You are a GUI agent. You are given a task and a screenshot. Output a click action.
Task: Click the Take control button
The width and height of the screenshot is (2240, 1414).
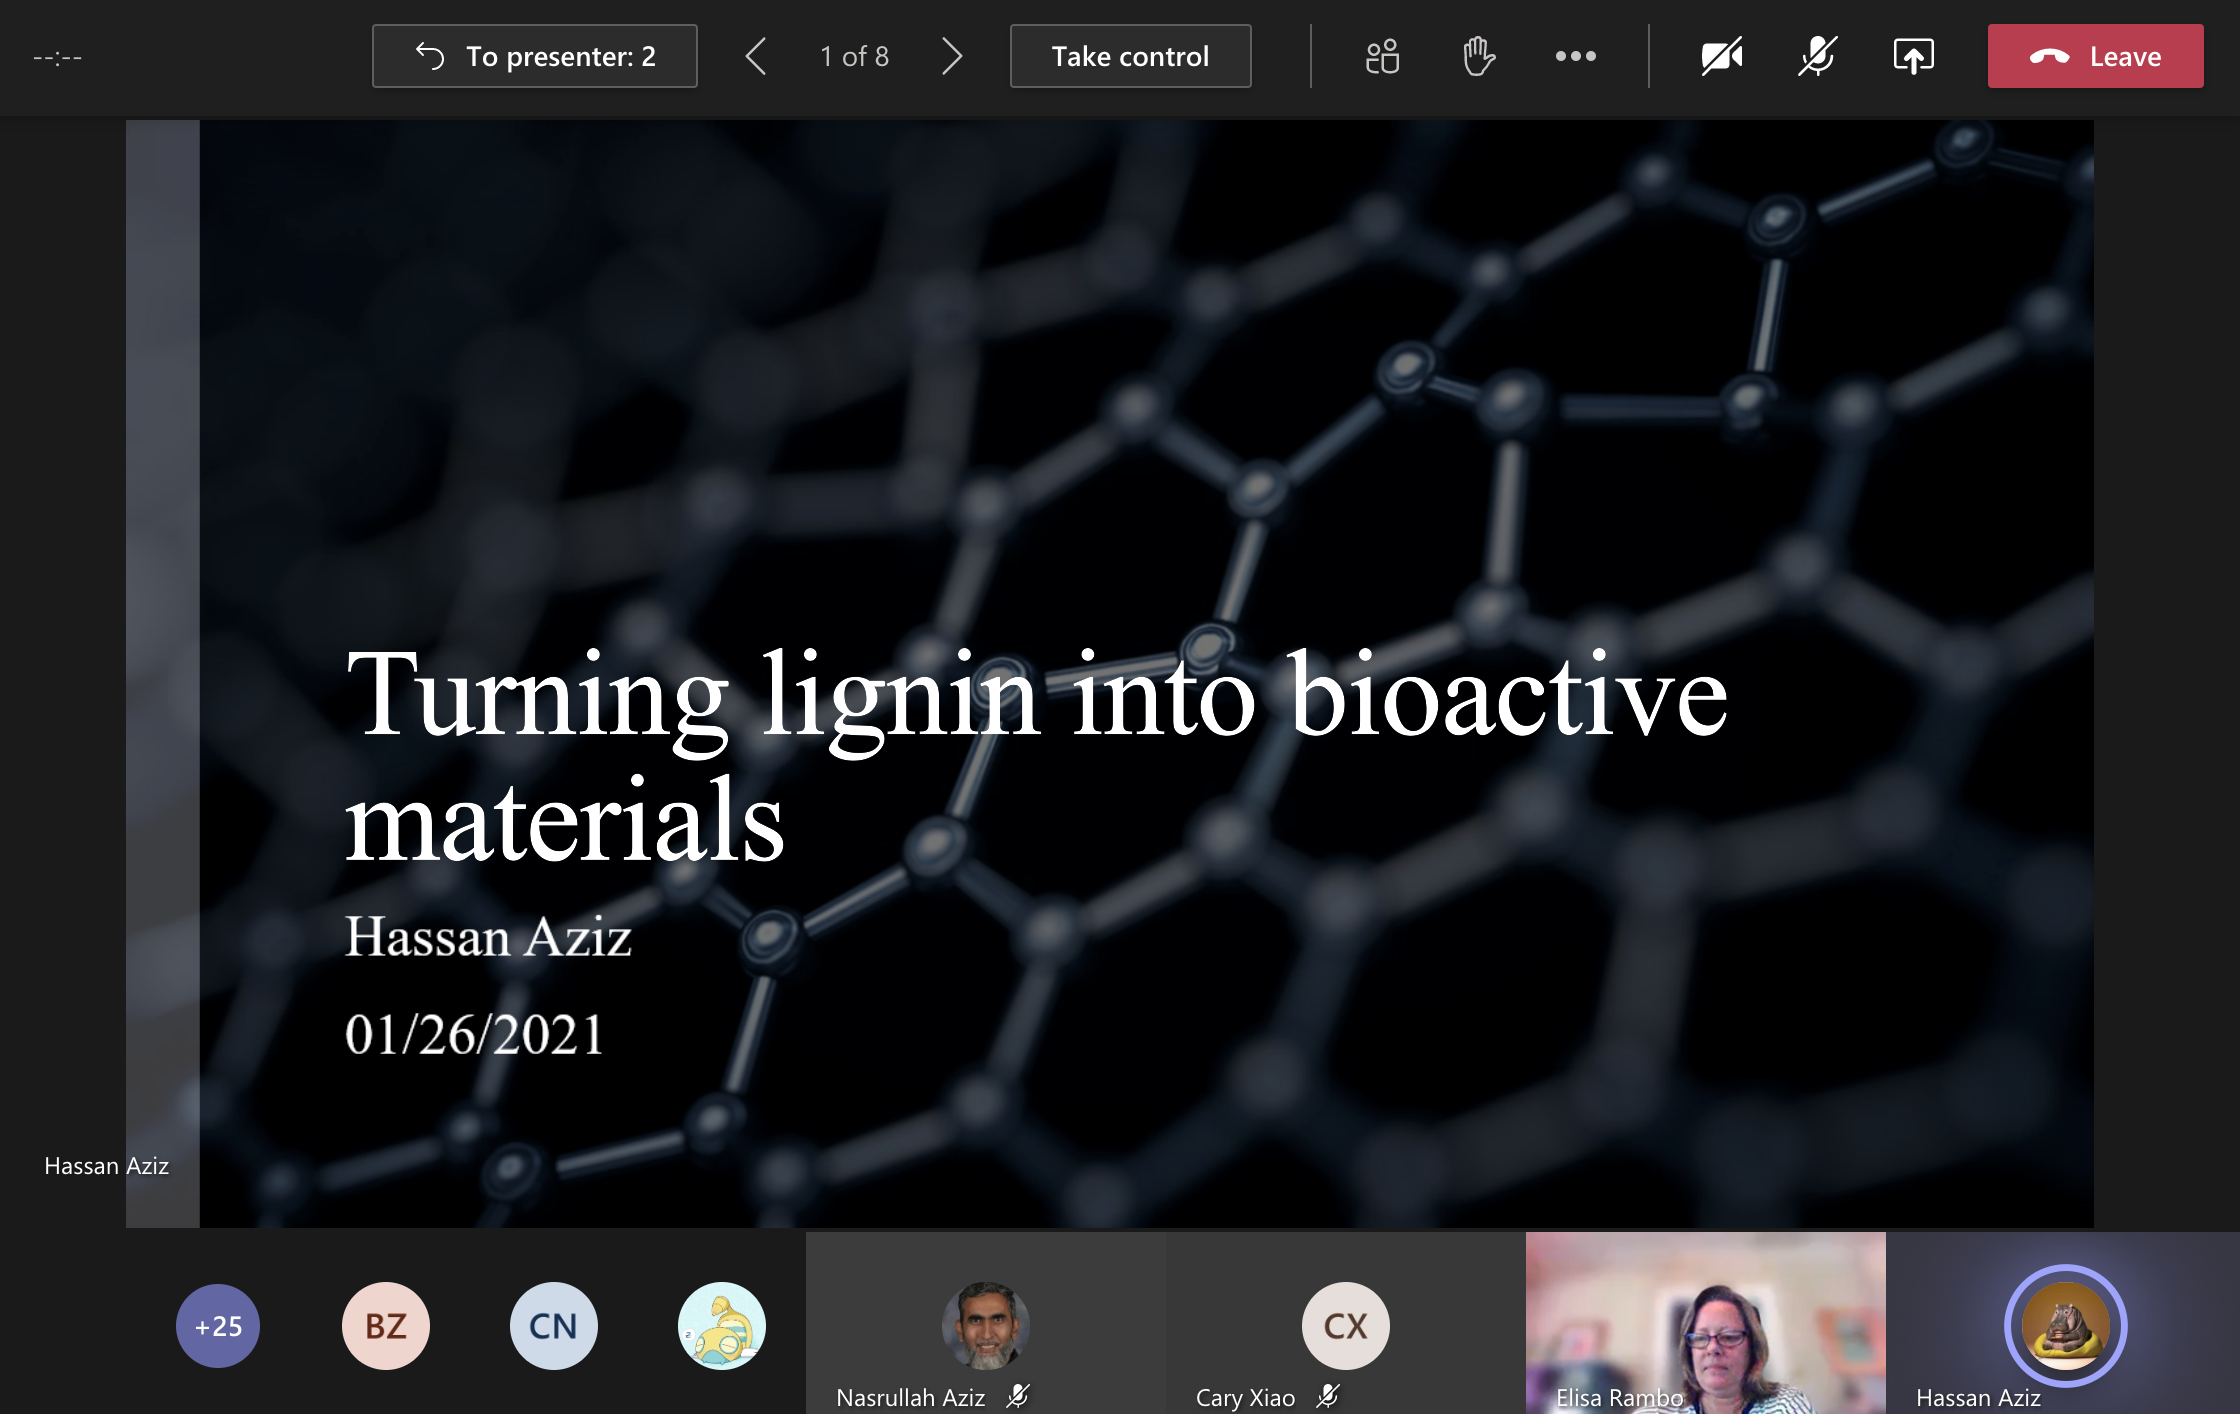tap(1130, 57)
